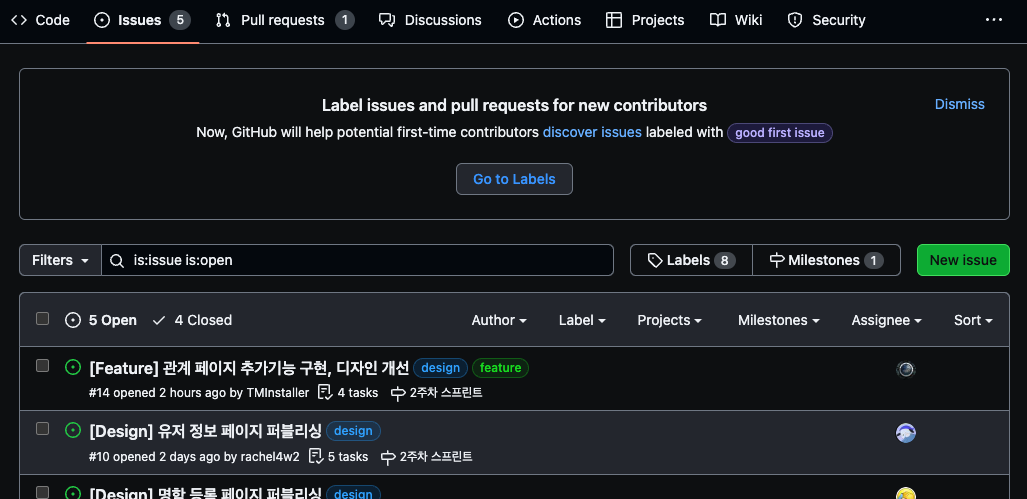The height and width of the screenshot is (499, 1027).
Task: Open author rachel4w2's issues
Action: coord(270,456)
